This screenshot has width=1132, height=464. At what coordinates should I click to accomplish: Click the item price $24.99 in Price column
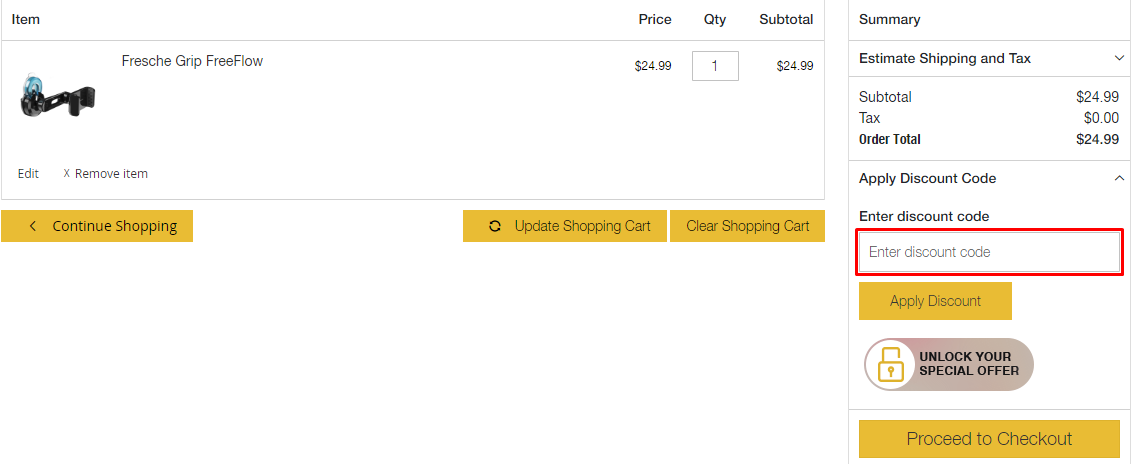click(x=653, y=66)
